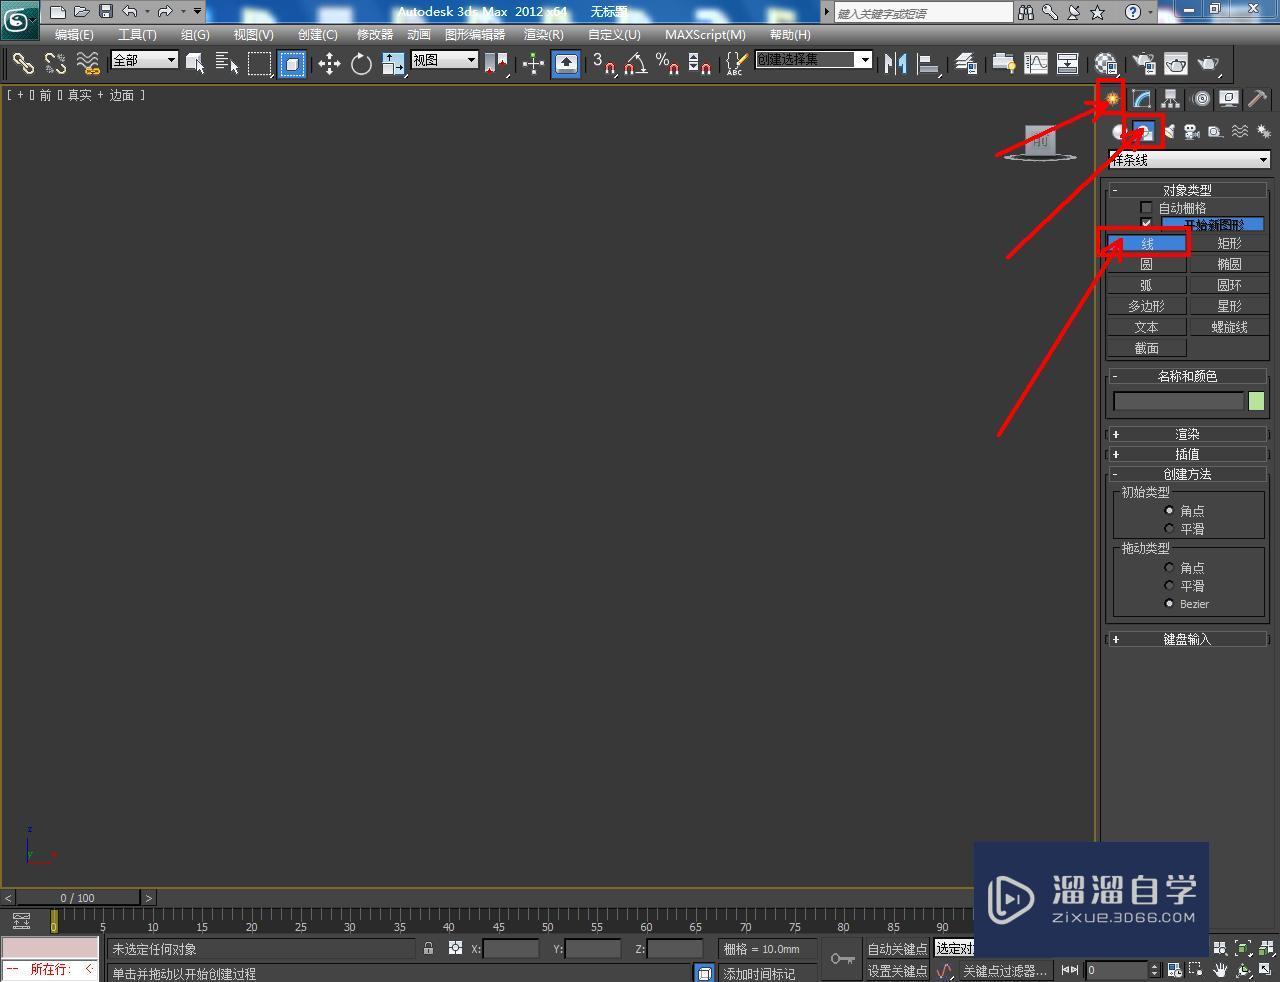The image size is (1280, 982).
Task: Open the Rendered Frame Window icon
Action: coord(1175,64)
